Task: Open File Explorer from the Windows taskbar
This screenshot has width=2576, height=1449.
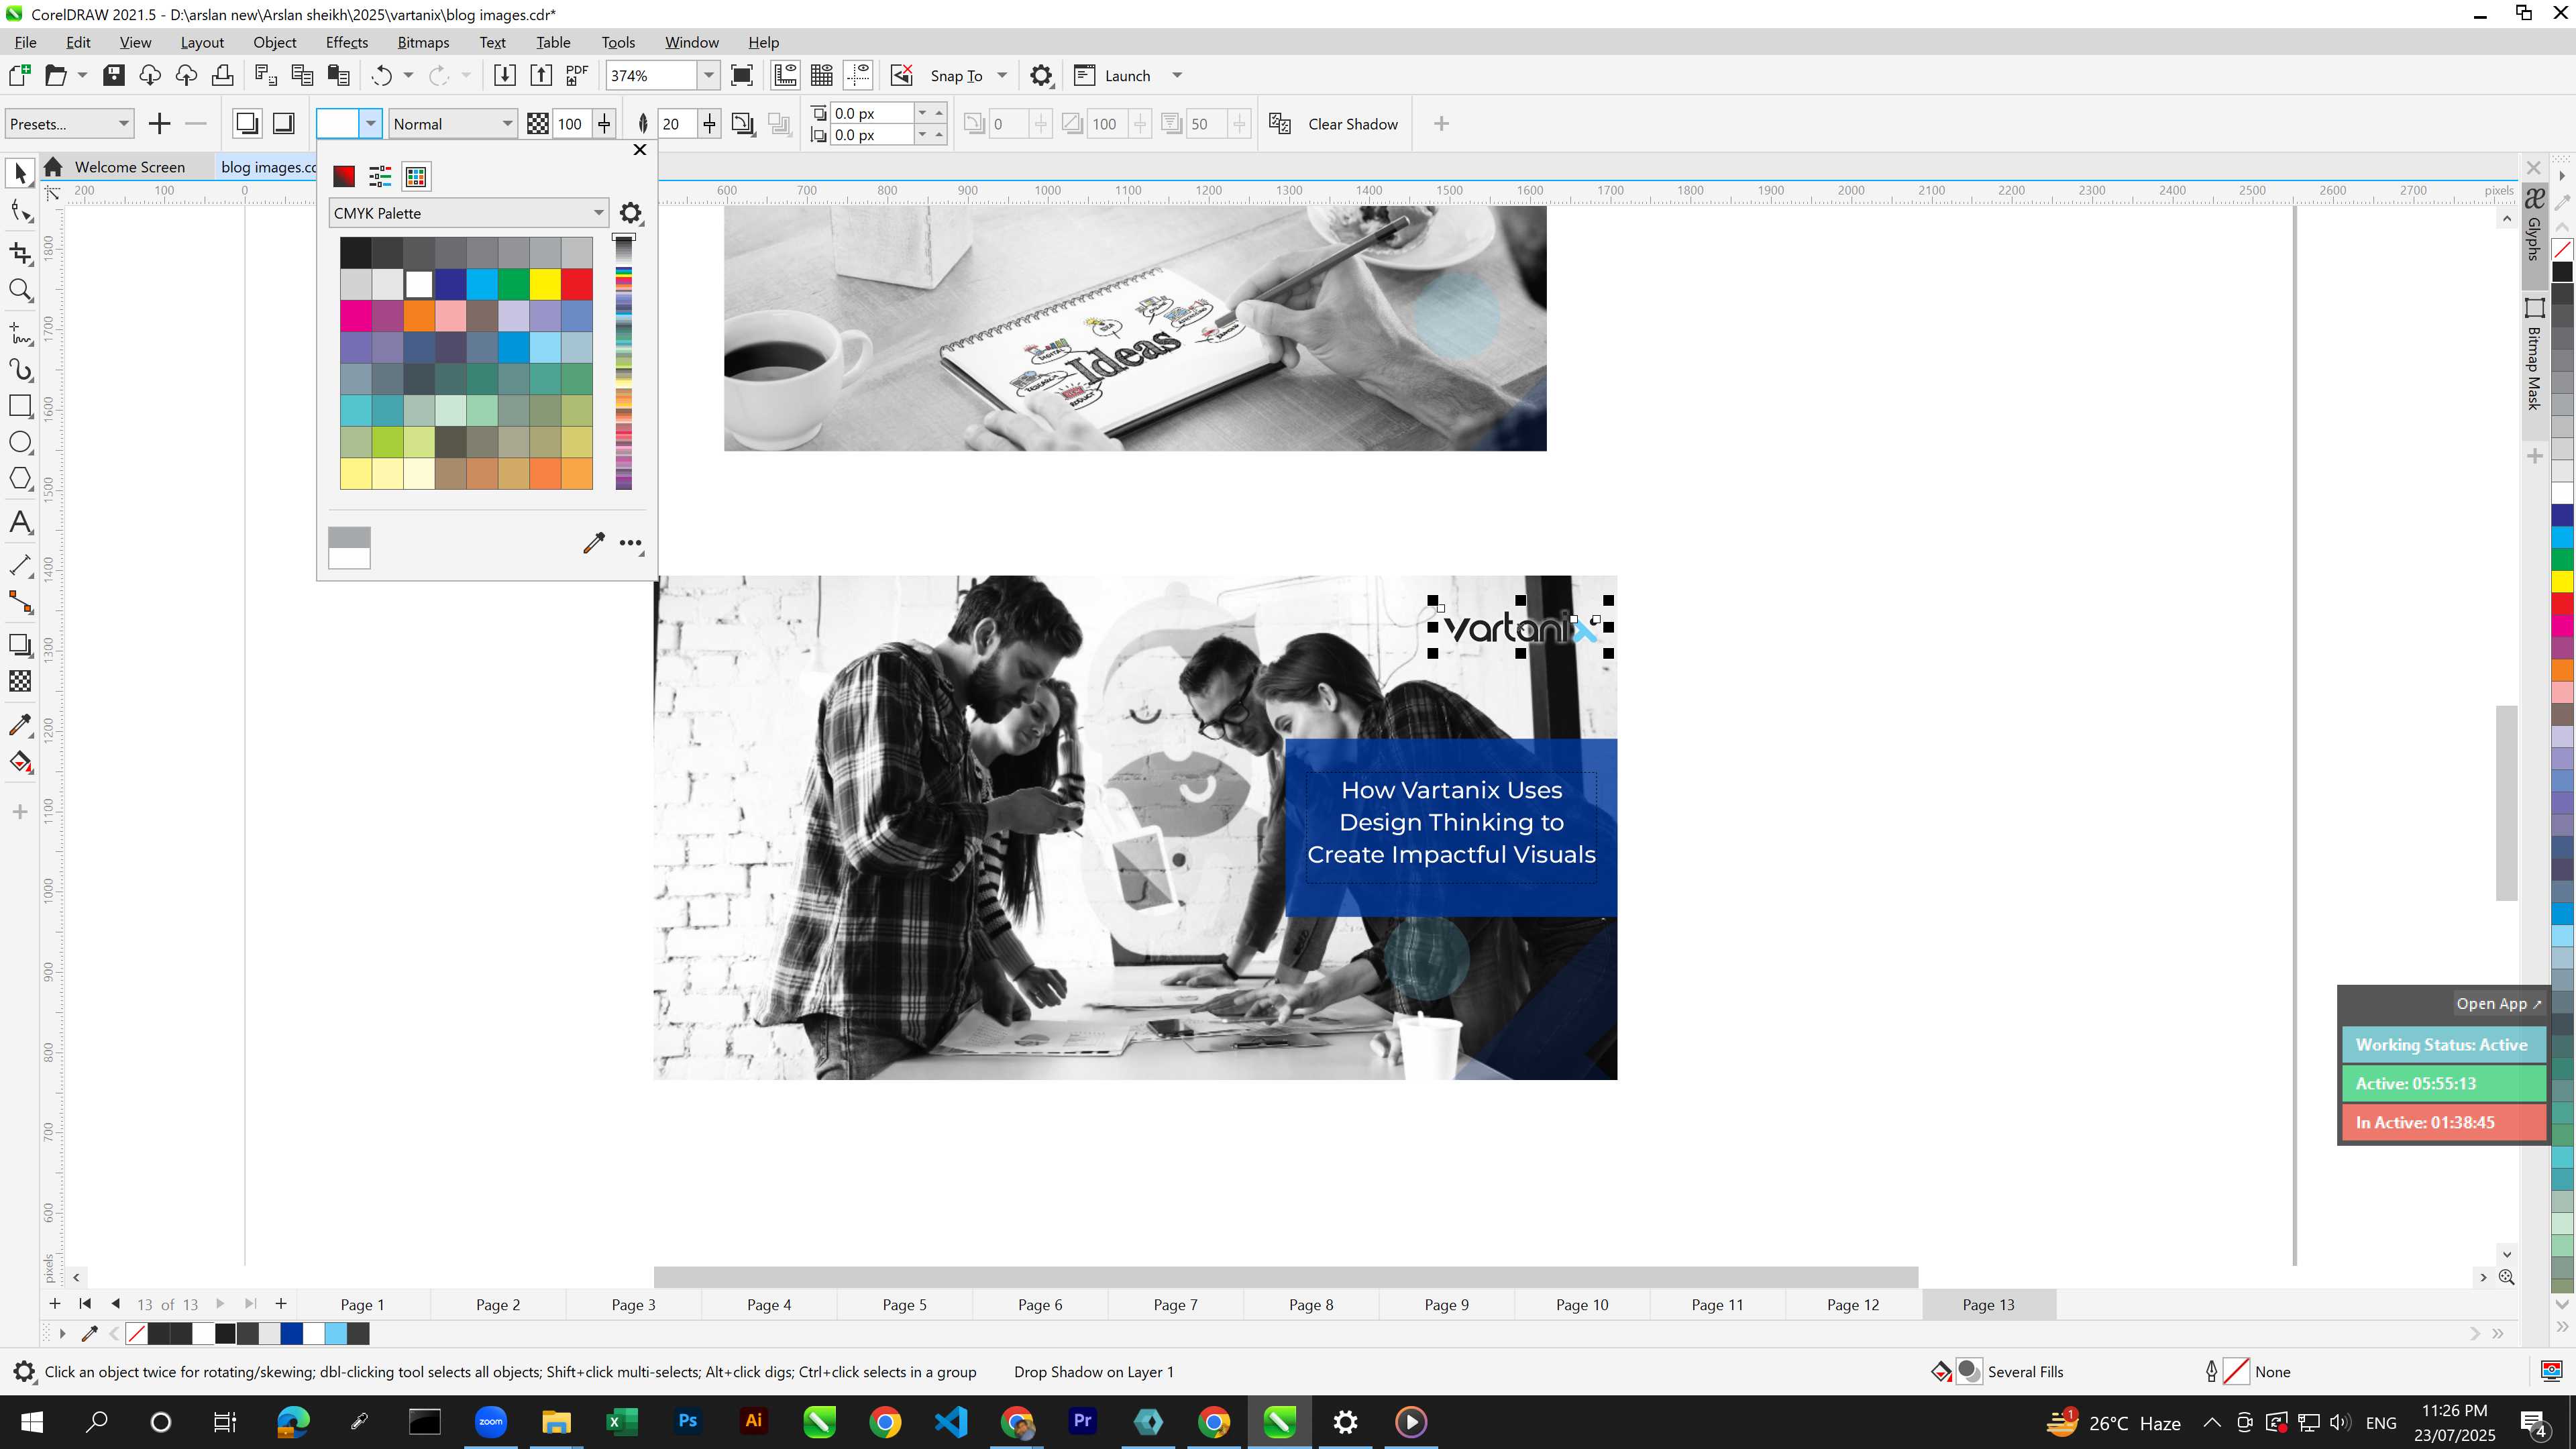Action: pos(556,1421)
